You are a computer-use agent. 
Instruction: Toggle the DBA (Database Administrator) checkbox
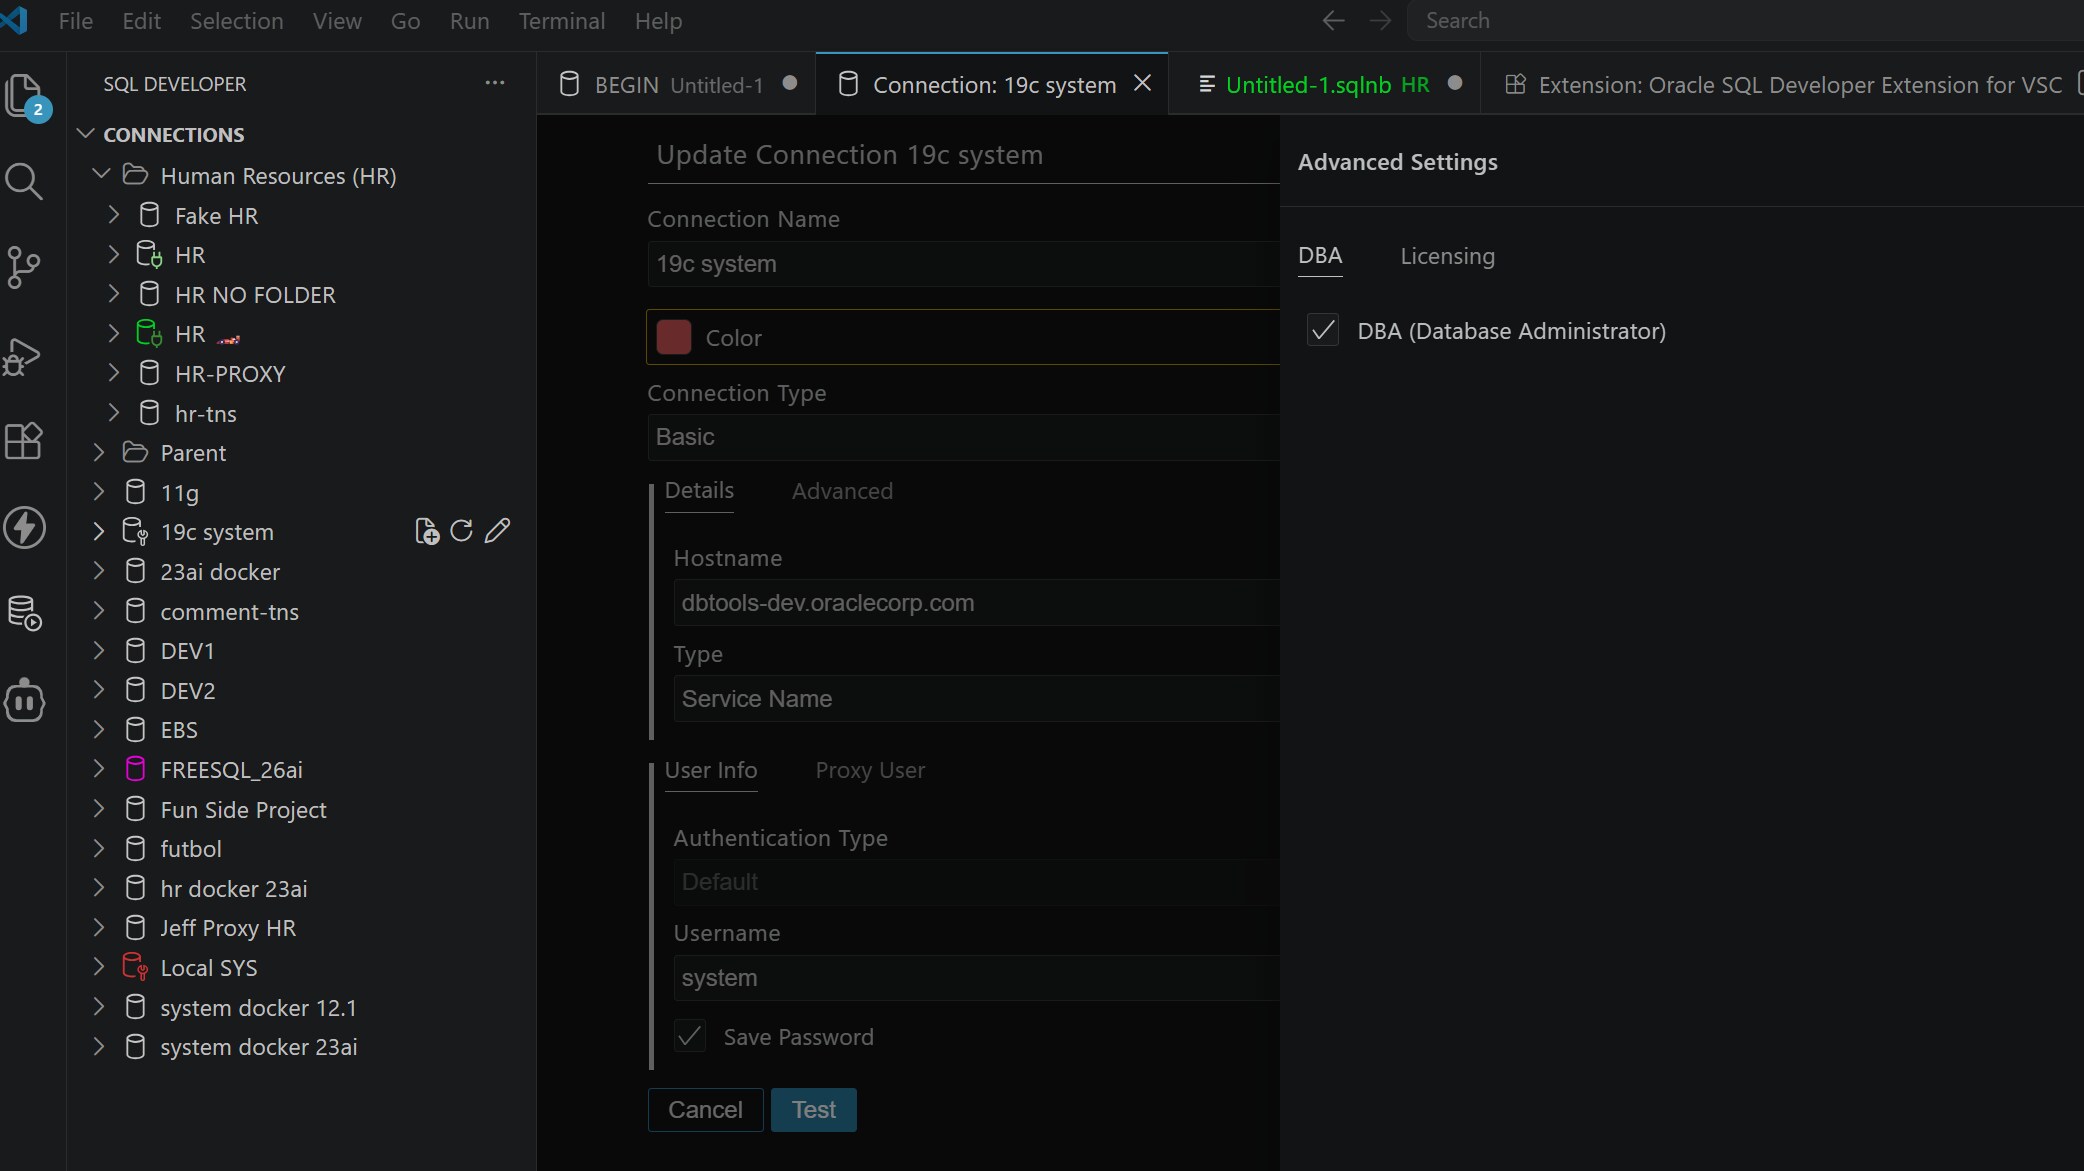click(1323, 330)
